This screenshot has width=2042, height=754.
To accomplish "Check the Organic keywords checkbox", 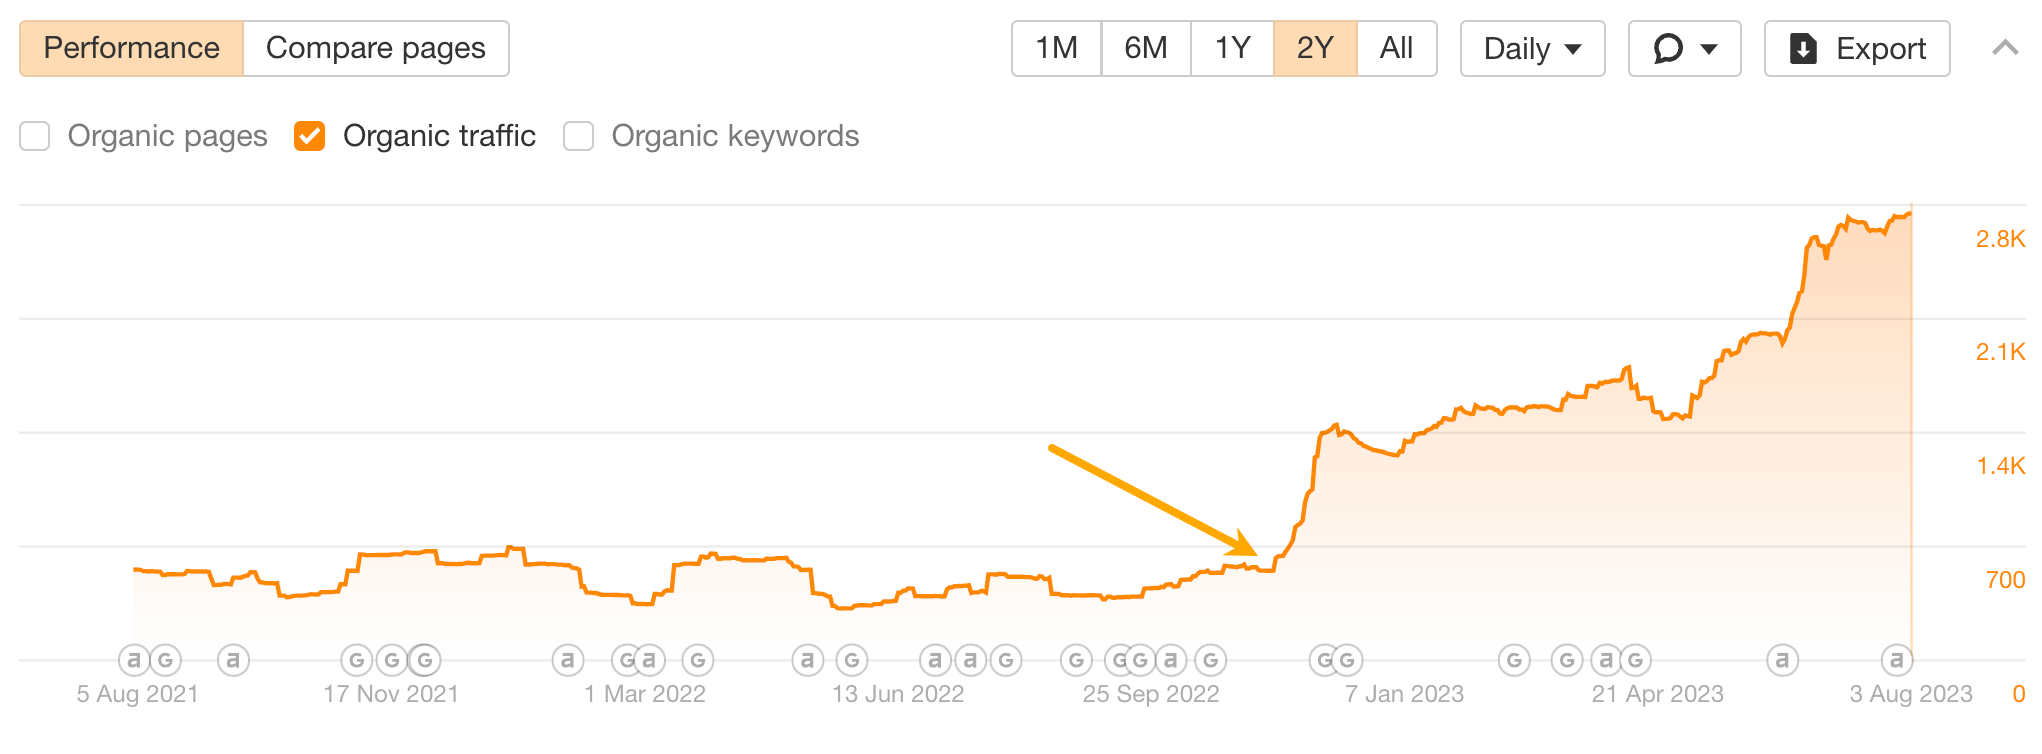I will point(578,135).
